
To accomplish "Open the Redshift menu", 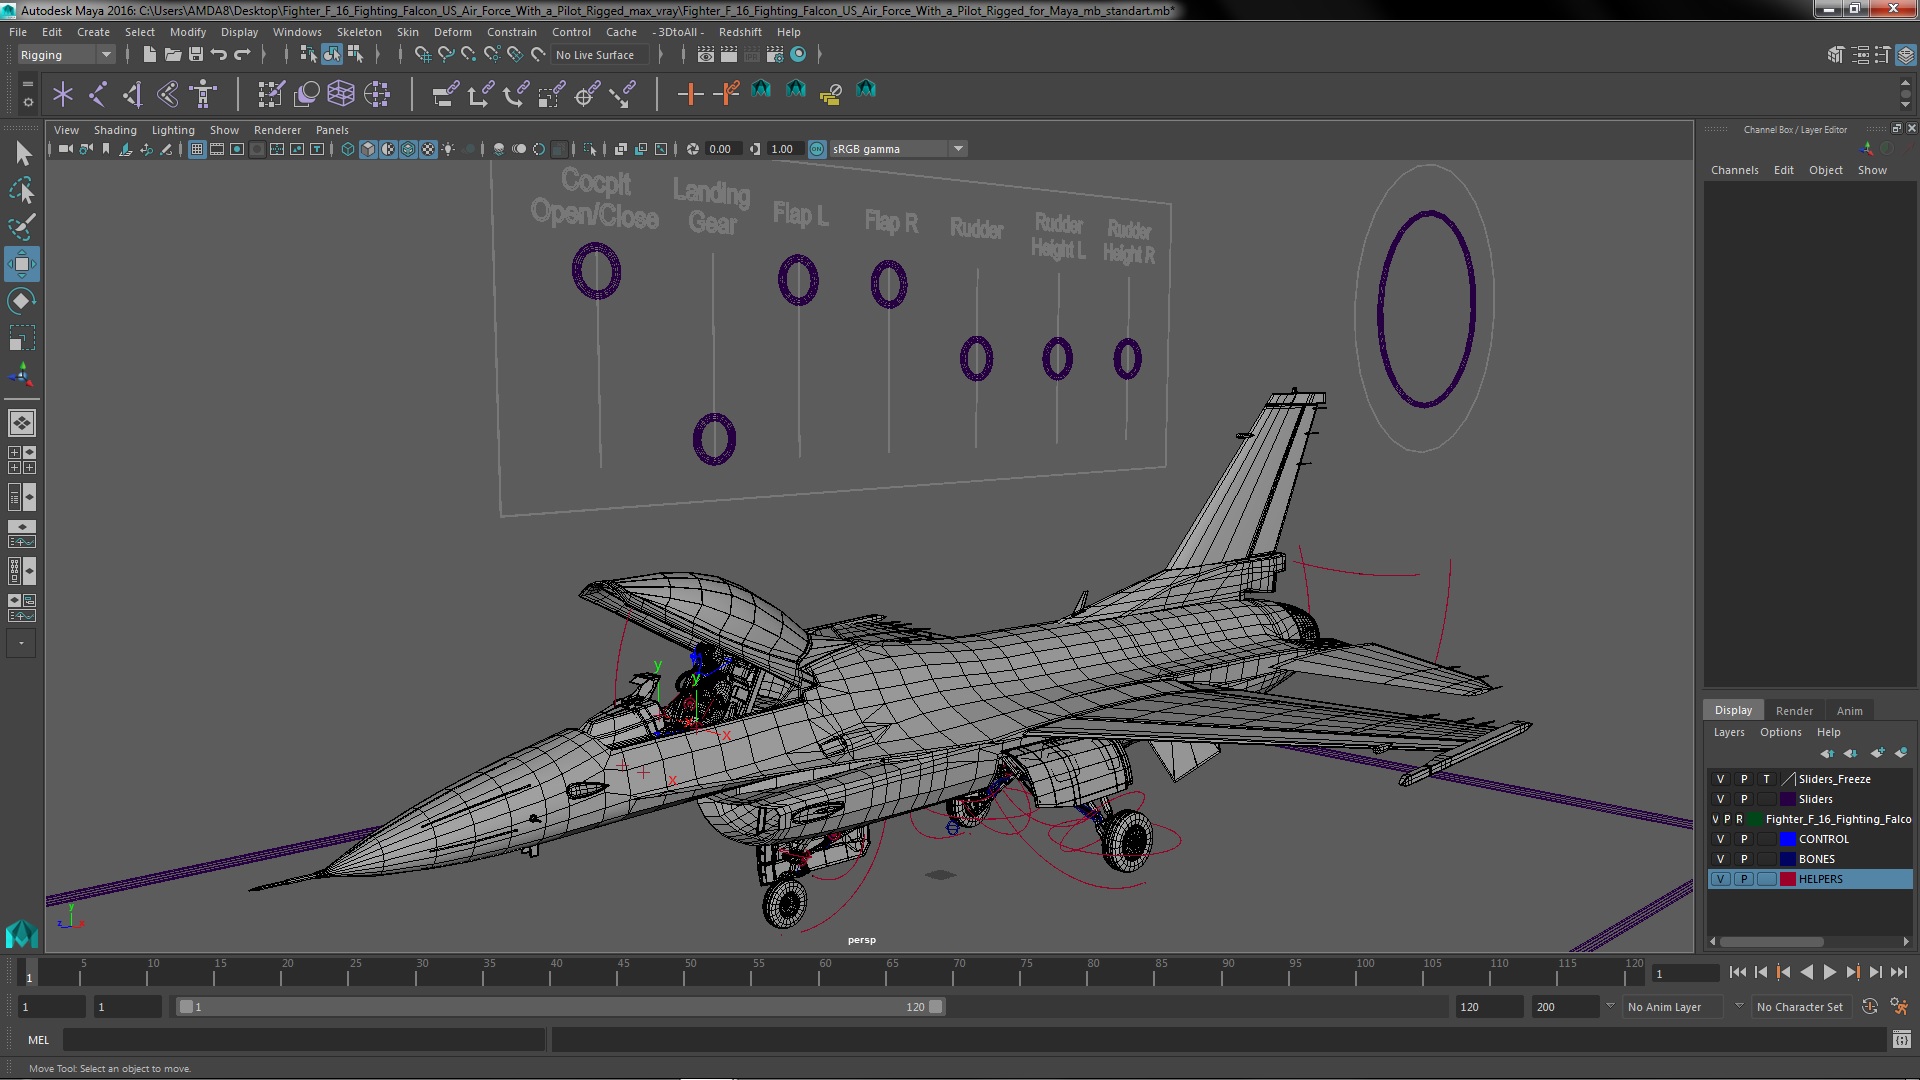I will [x=740, y=32].
